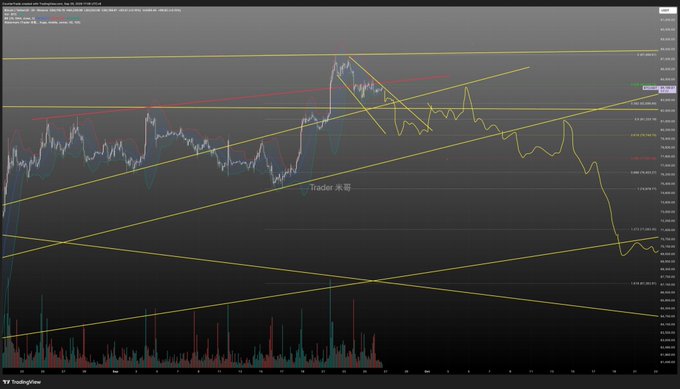Select the 0.886 Fibonacci level label
680x389 pixels.
(x=644, y=173)
